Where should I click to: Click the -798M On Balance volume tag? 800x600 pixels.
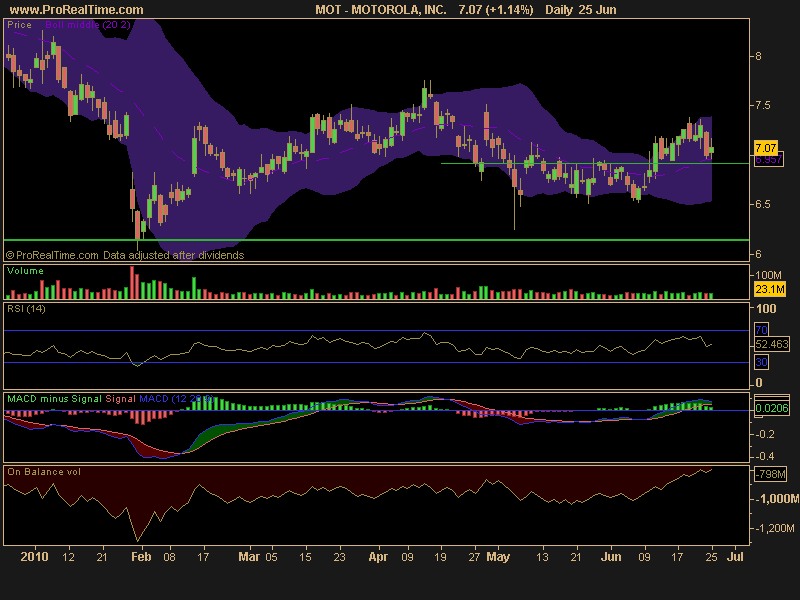(x=771, y=474)
